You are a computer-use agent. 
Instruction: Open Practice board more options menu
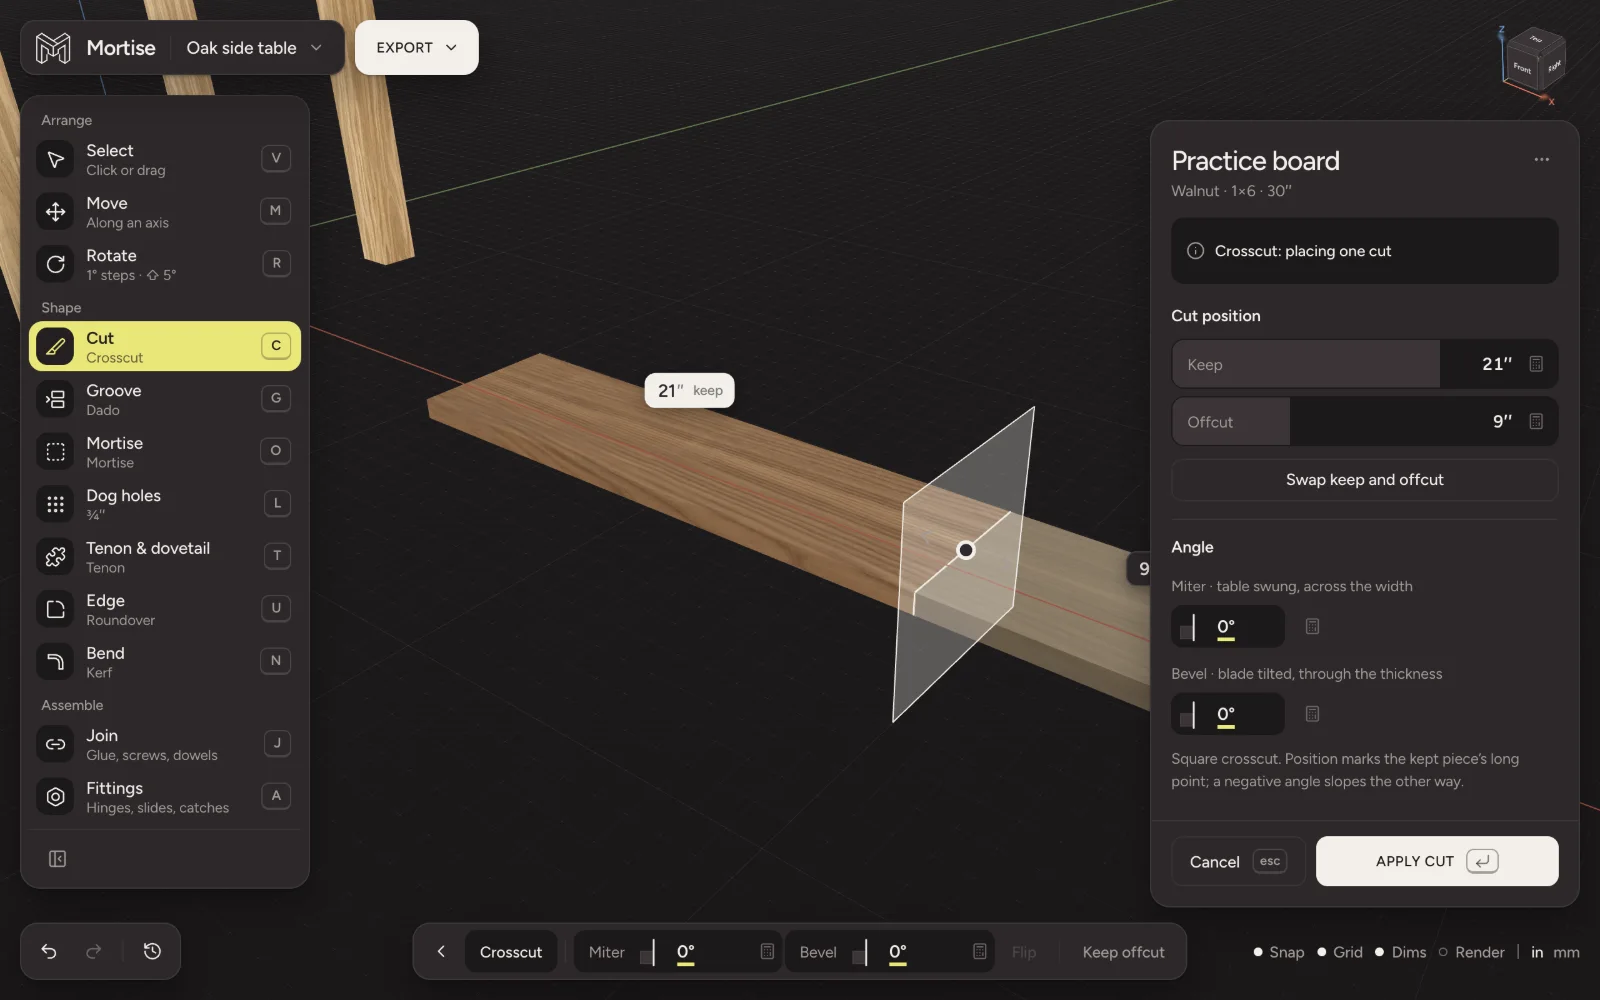click(1542, 160)
